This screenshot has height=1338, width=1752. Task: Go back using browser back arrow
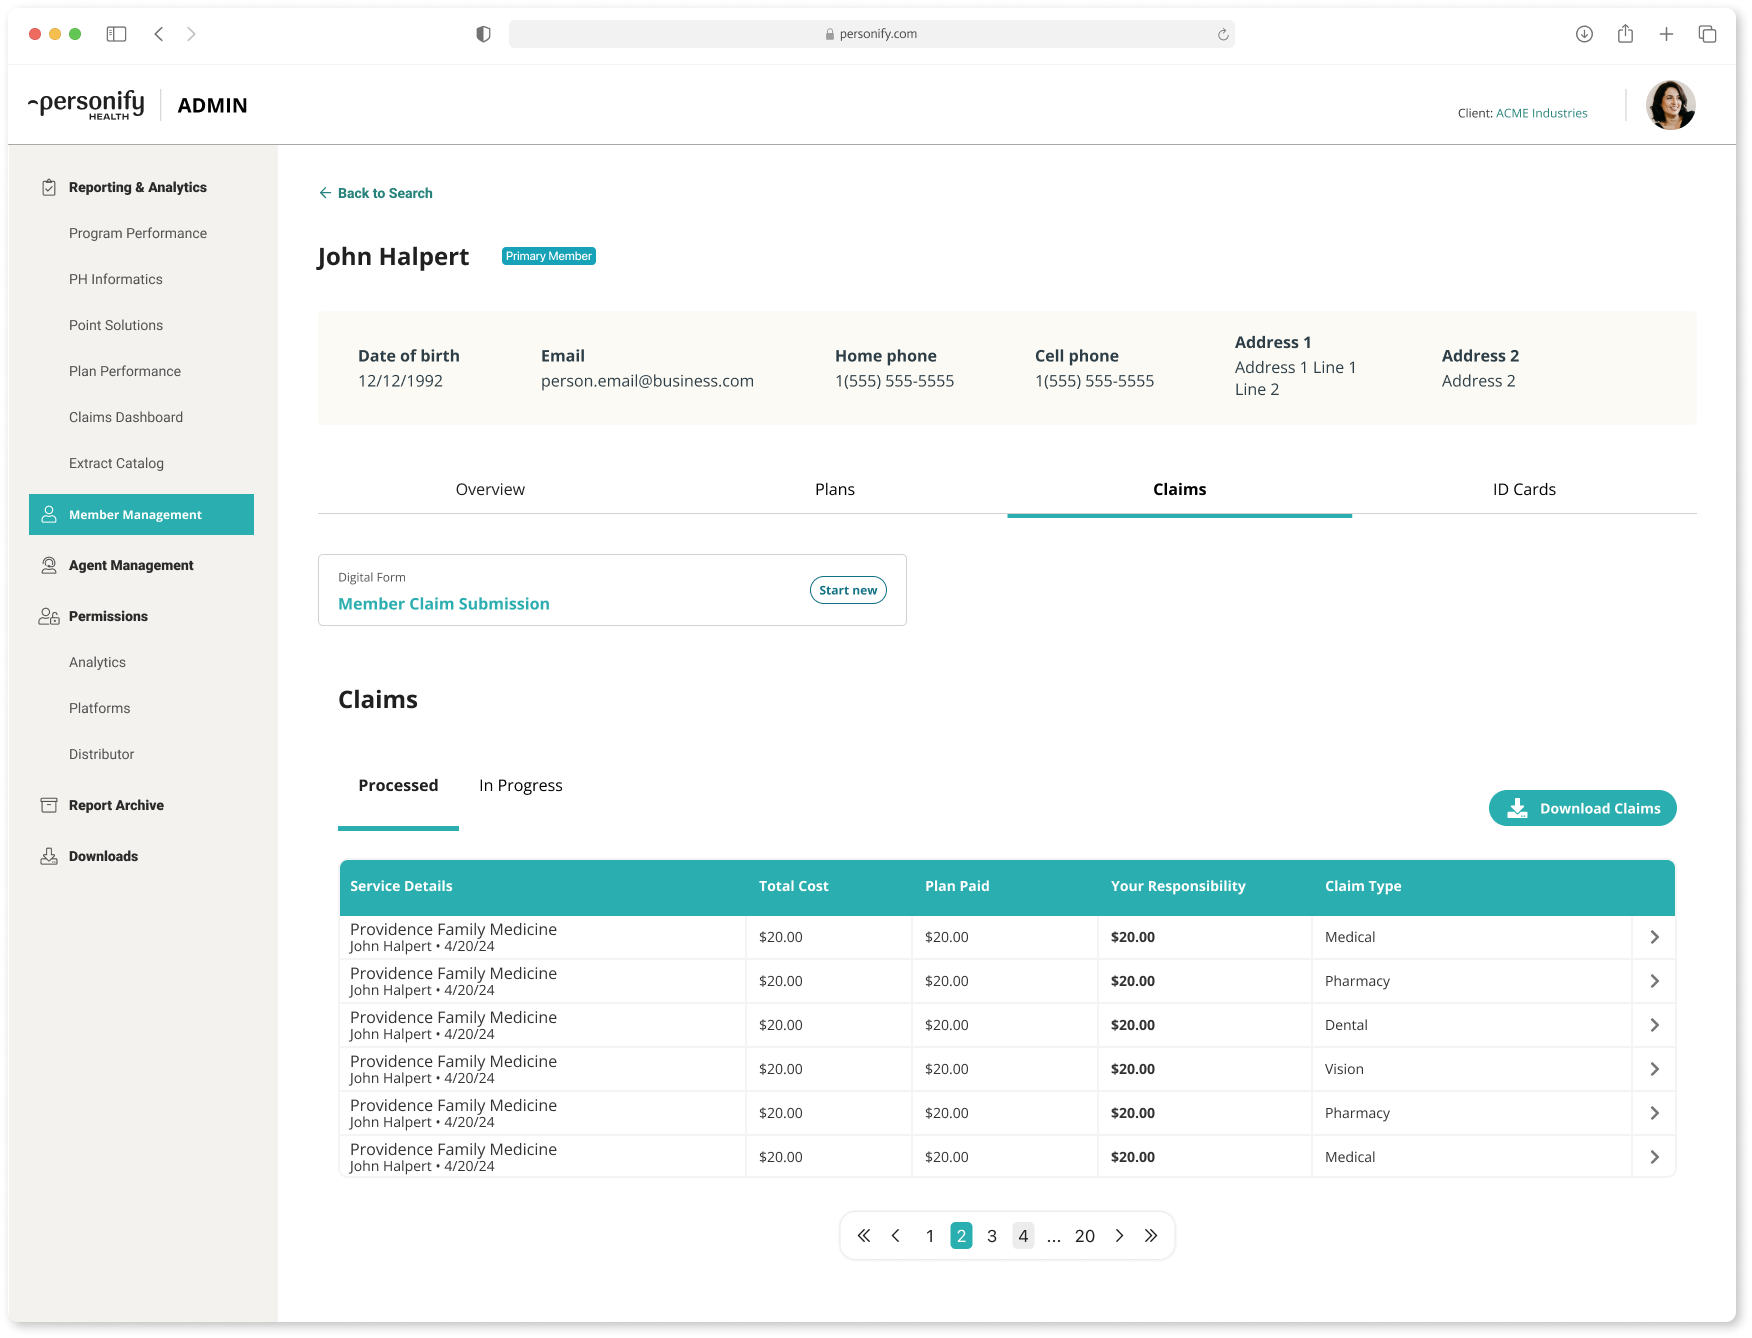[x=159, y=34]
